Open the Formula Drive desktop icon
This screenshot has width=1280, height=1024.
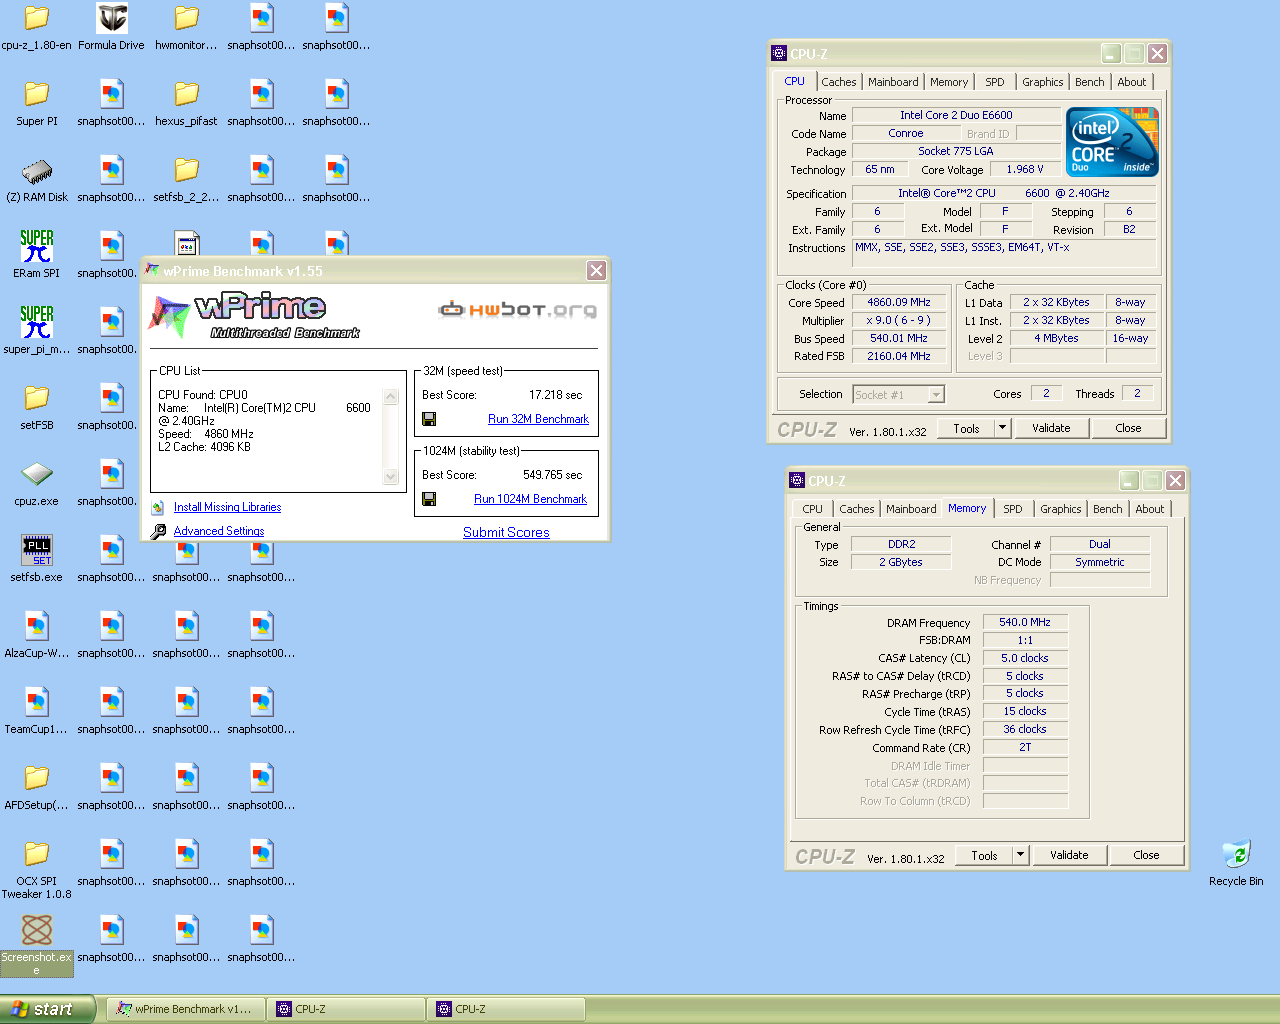pyautogui.click(x=112, y=18)
